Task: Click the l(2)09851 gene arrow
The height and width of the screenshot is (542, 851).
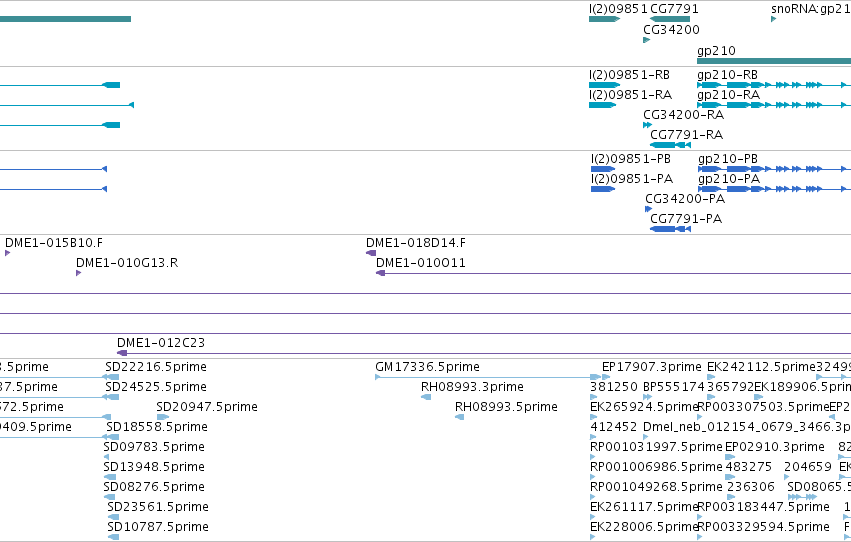Action: [605, 19]
